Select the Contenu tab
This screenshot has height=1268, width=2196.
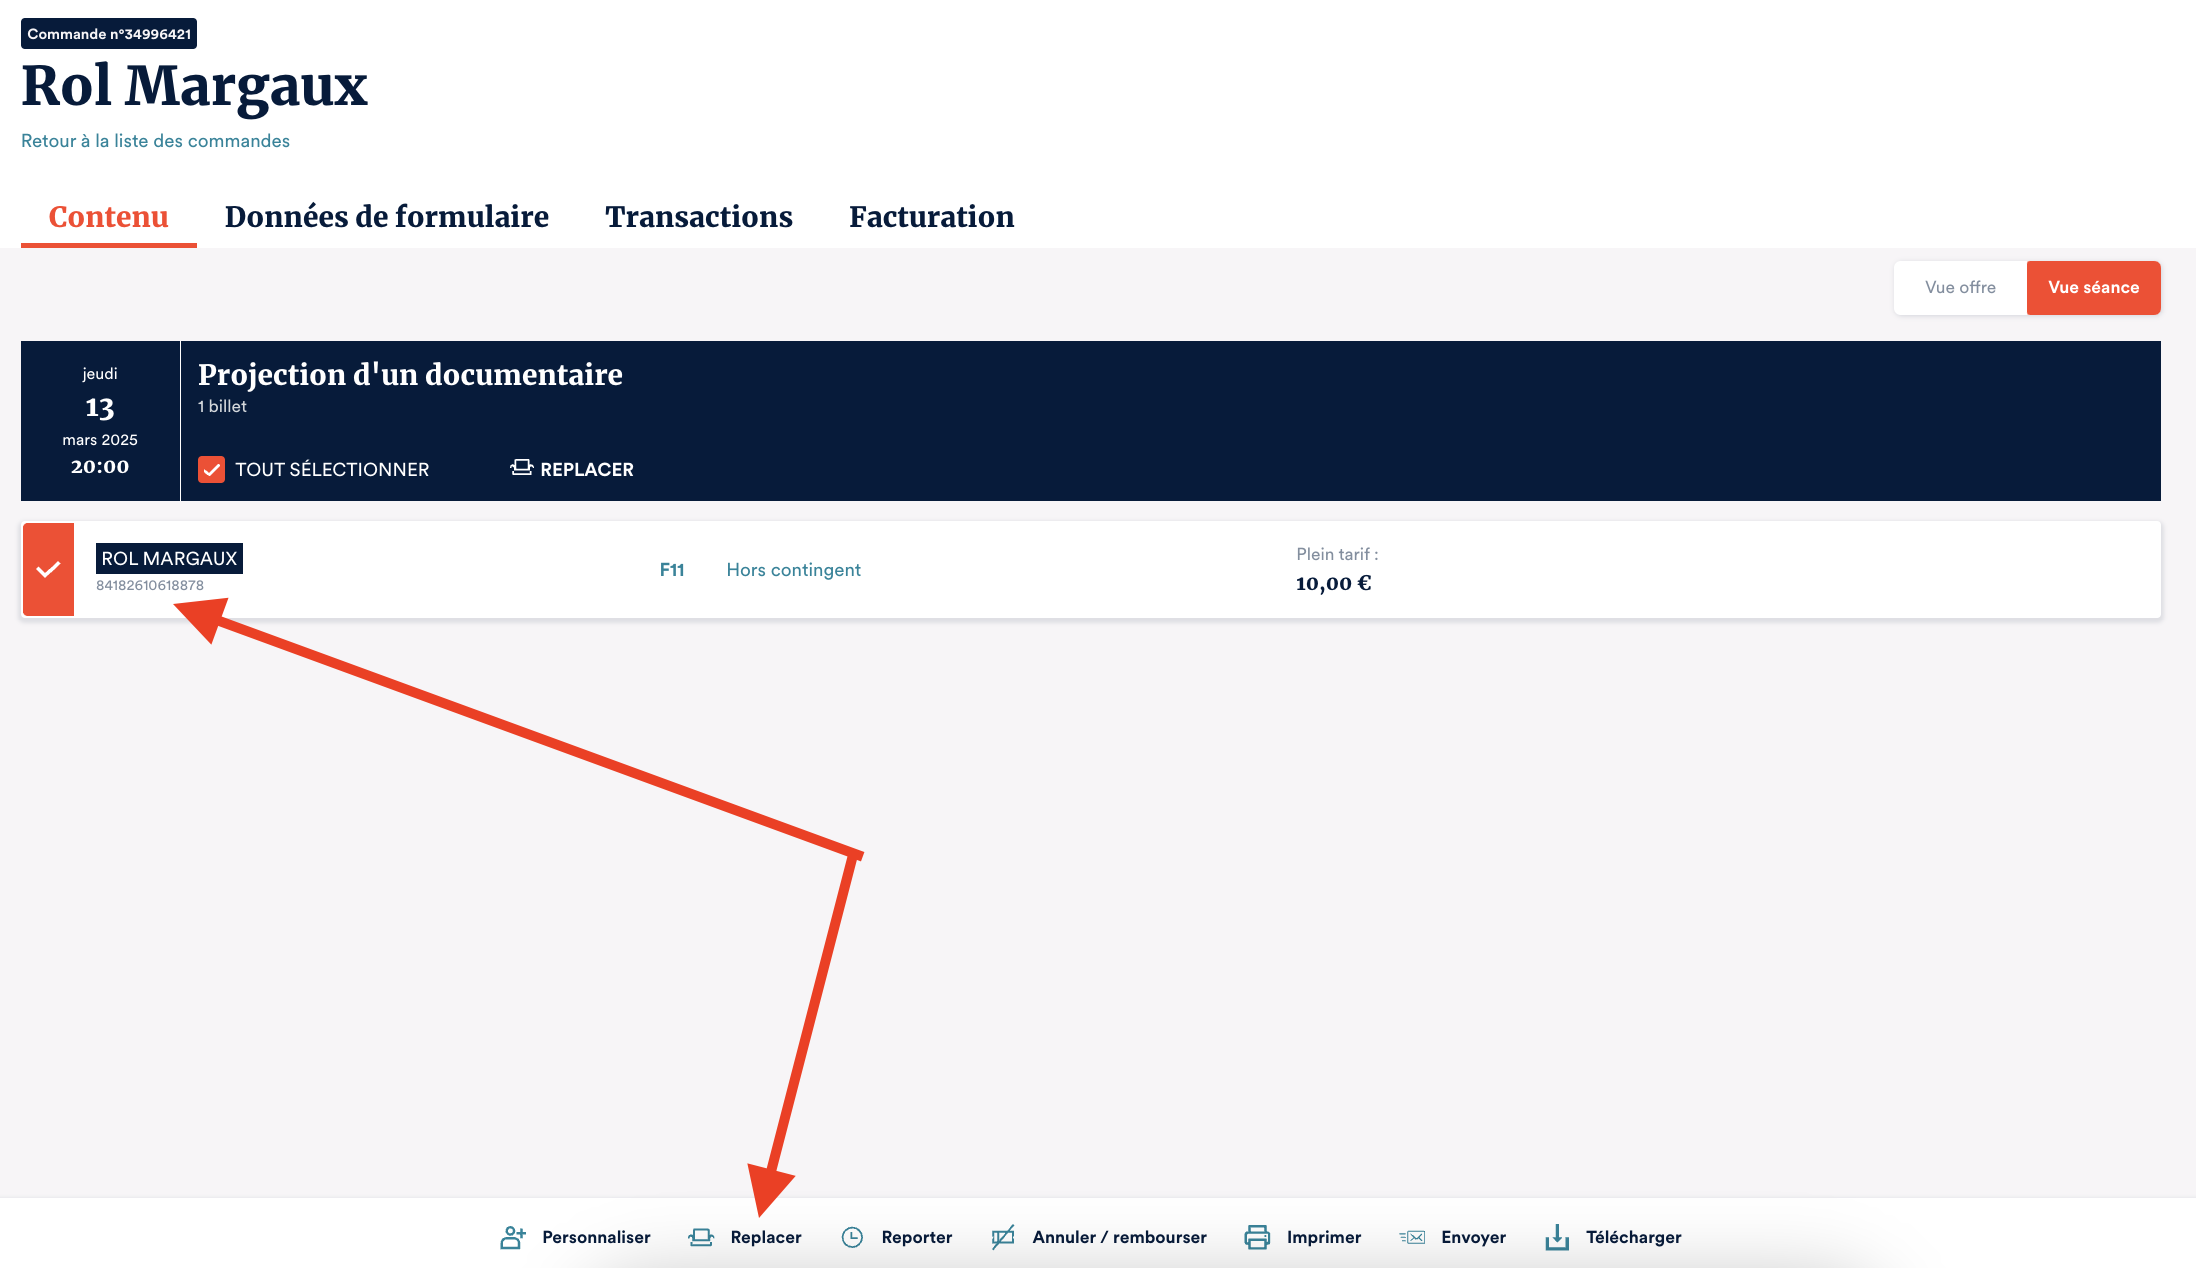tap(108, 216)
